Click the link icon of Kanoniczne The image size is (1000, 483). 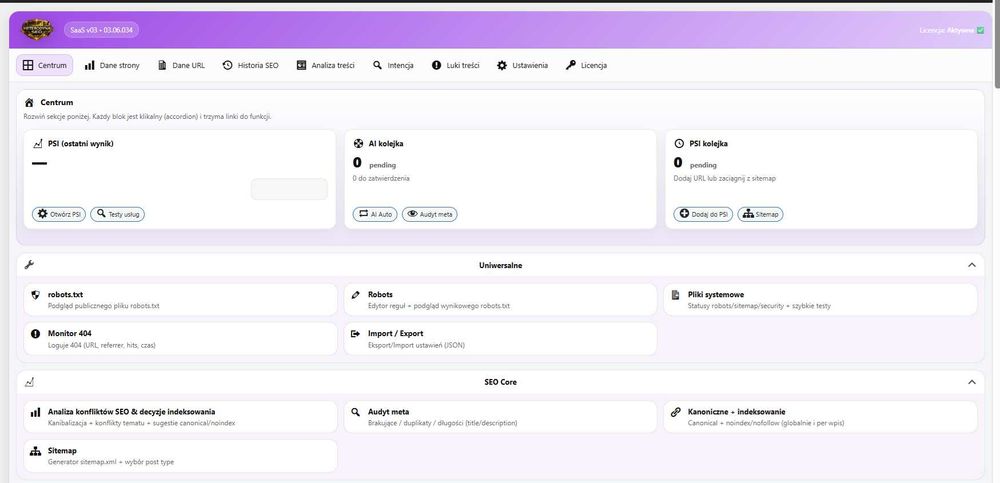[x=676, y=412]
